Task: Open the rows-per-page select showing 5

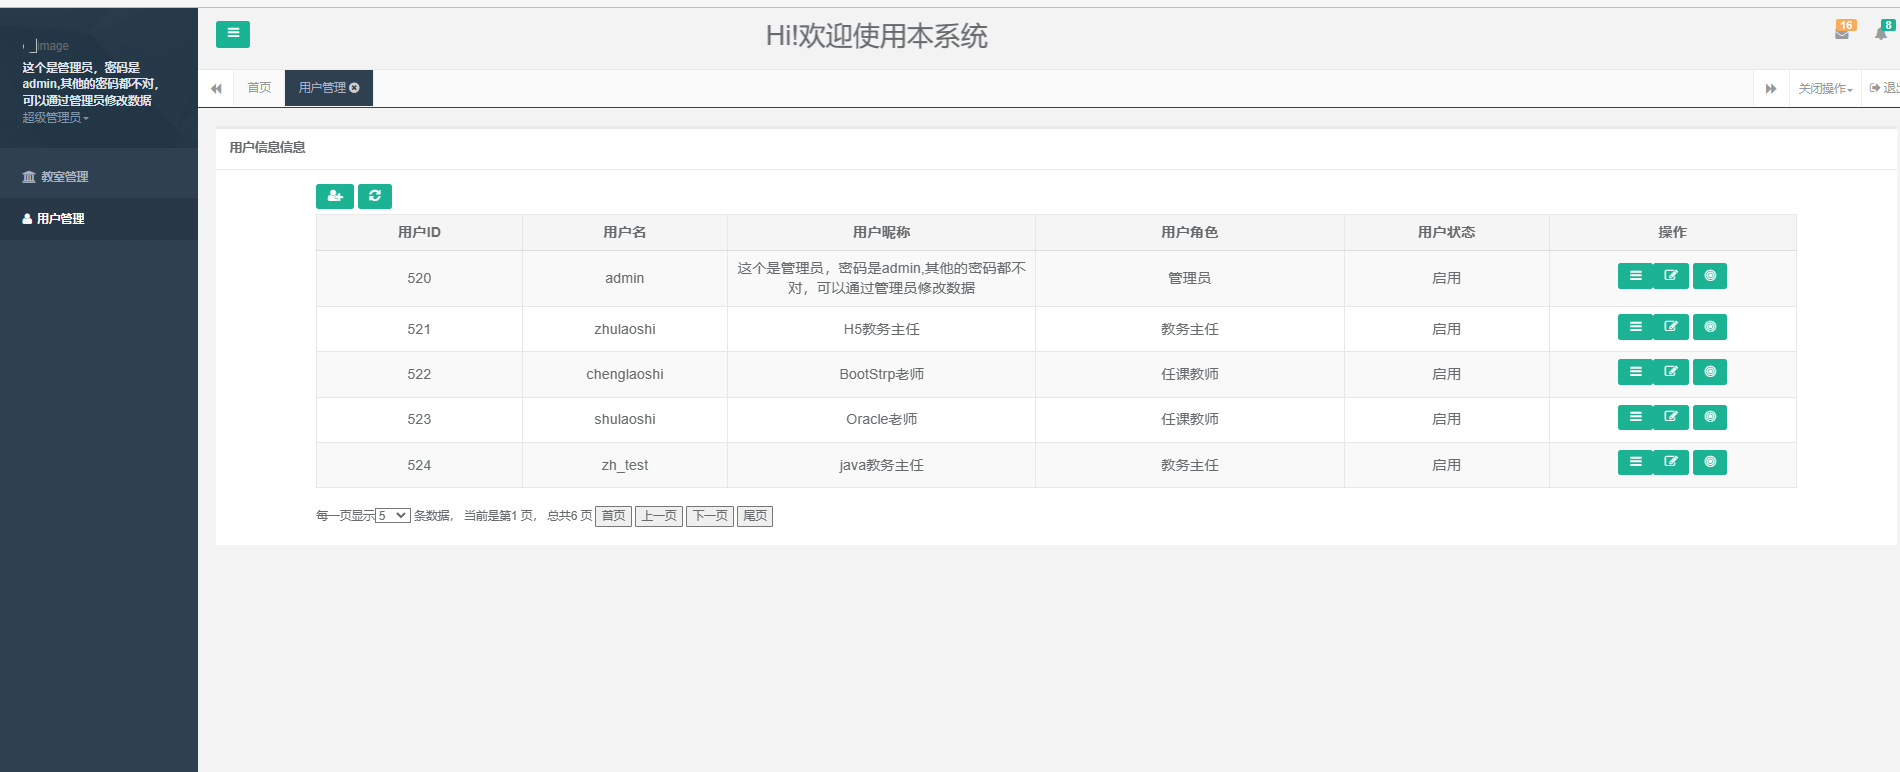Action: 393,516
